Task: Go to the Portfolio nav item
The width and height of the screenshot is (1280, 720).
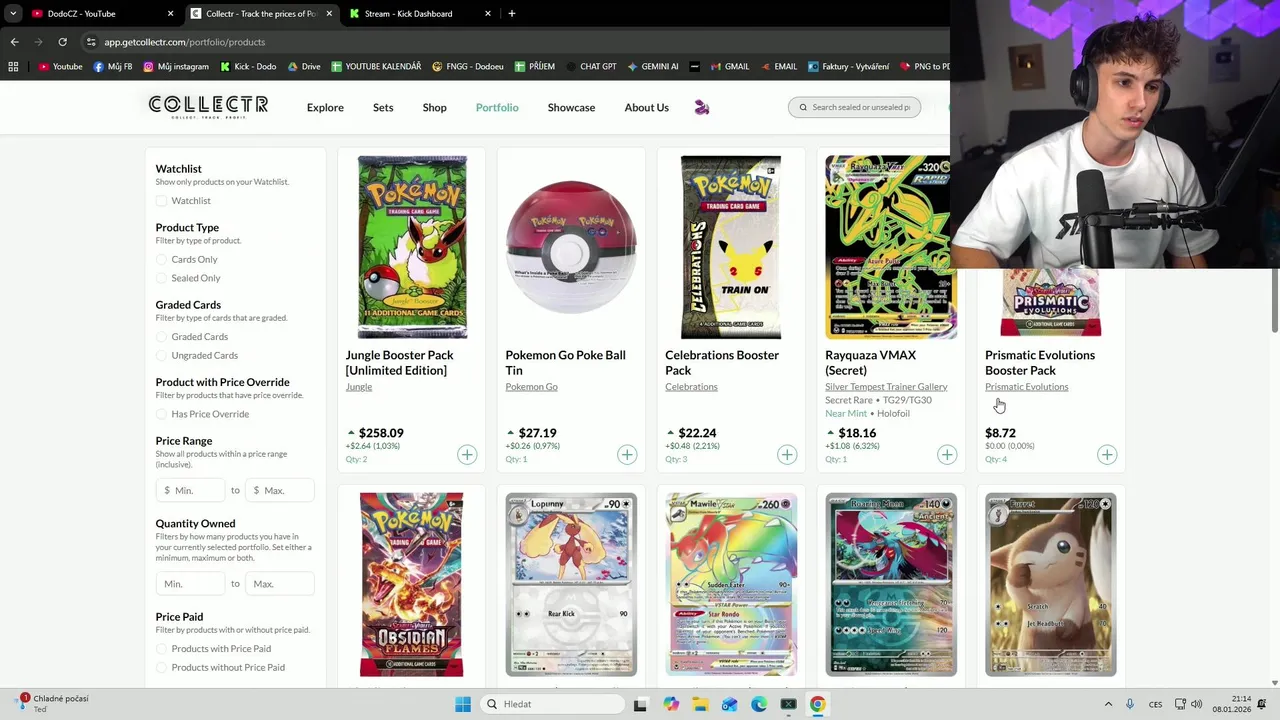Action: point(497,108)
